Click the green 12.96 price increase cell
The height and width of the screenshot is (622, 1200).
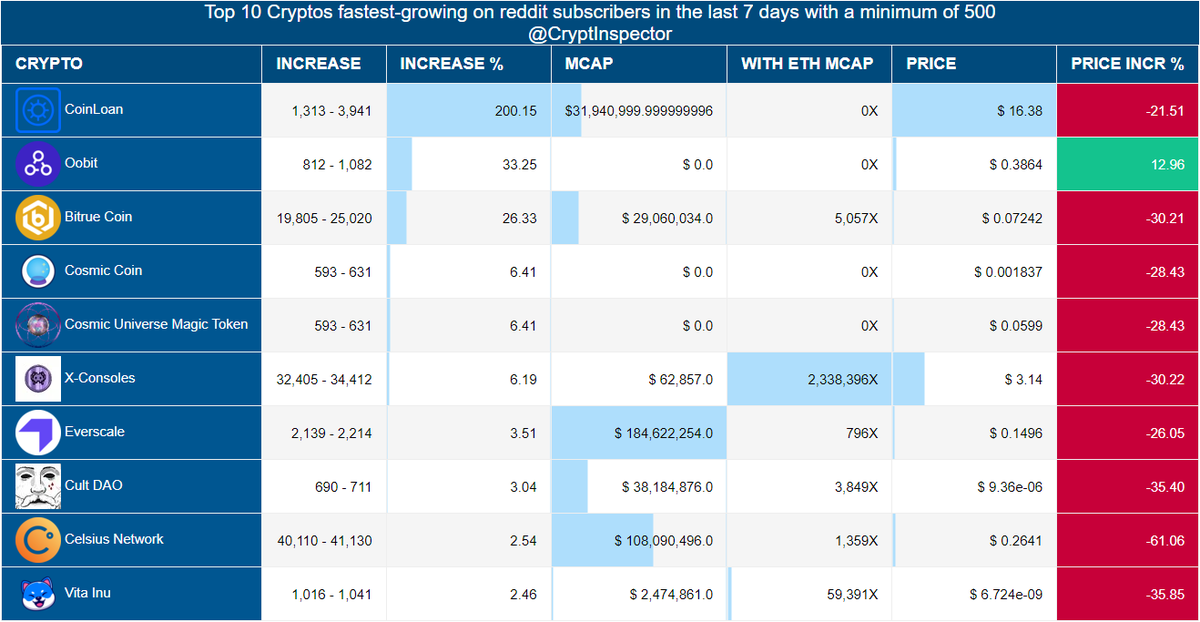click(1128, 164)
